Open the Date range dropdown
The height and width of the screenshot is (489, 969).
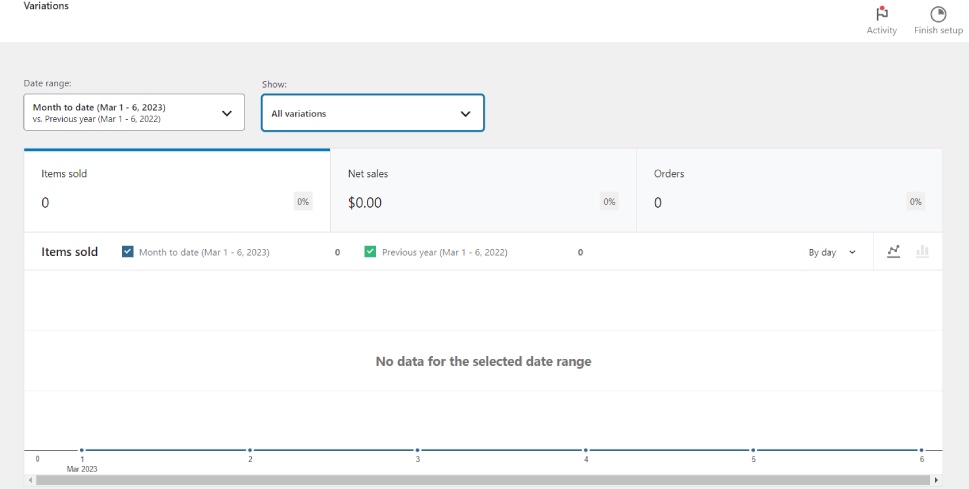133,113
